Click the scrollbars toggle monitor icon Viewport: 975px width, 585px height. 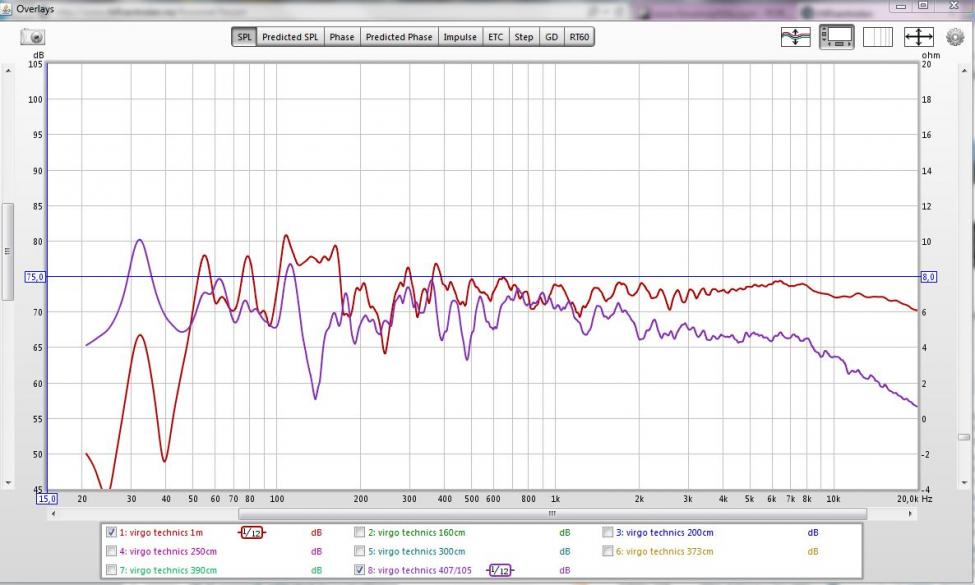click(x=836, y=37)
